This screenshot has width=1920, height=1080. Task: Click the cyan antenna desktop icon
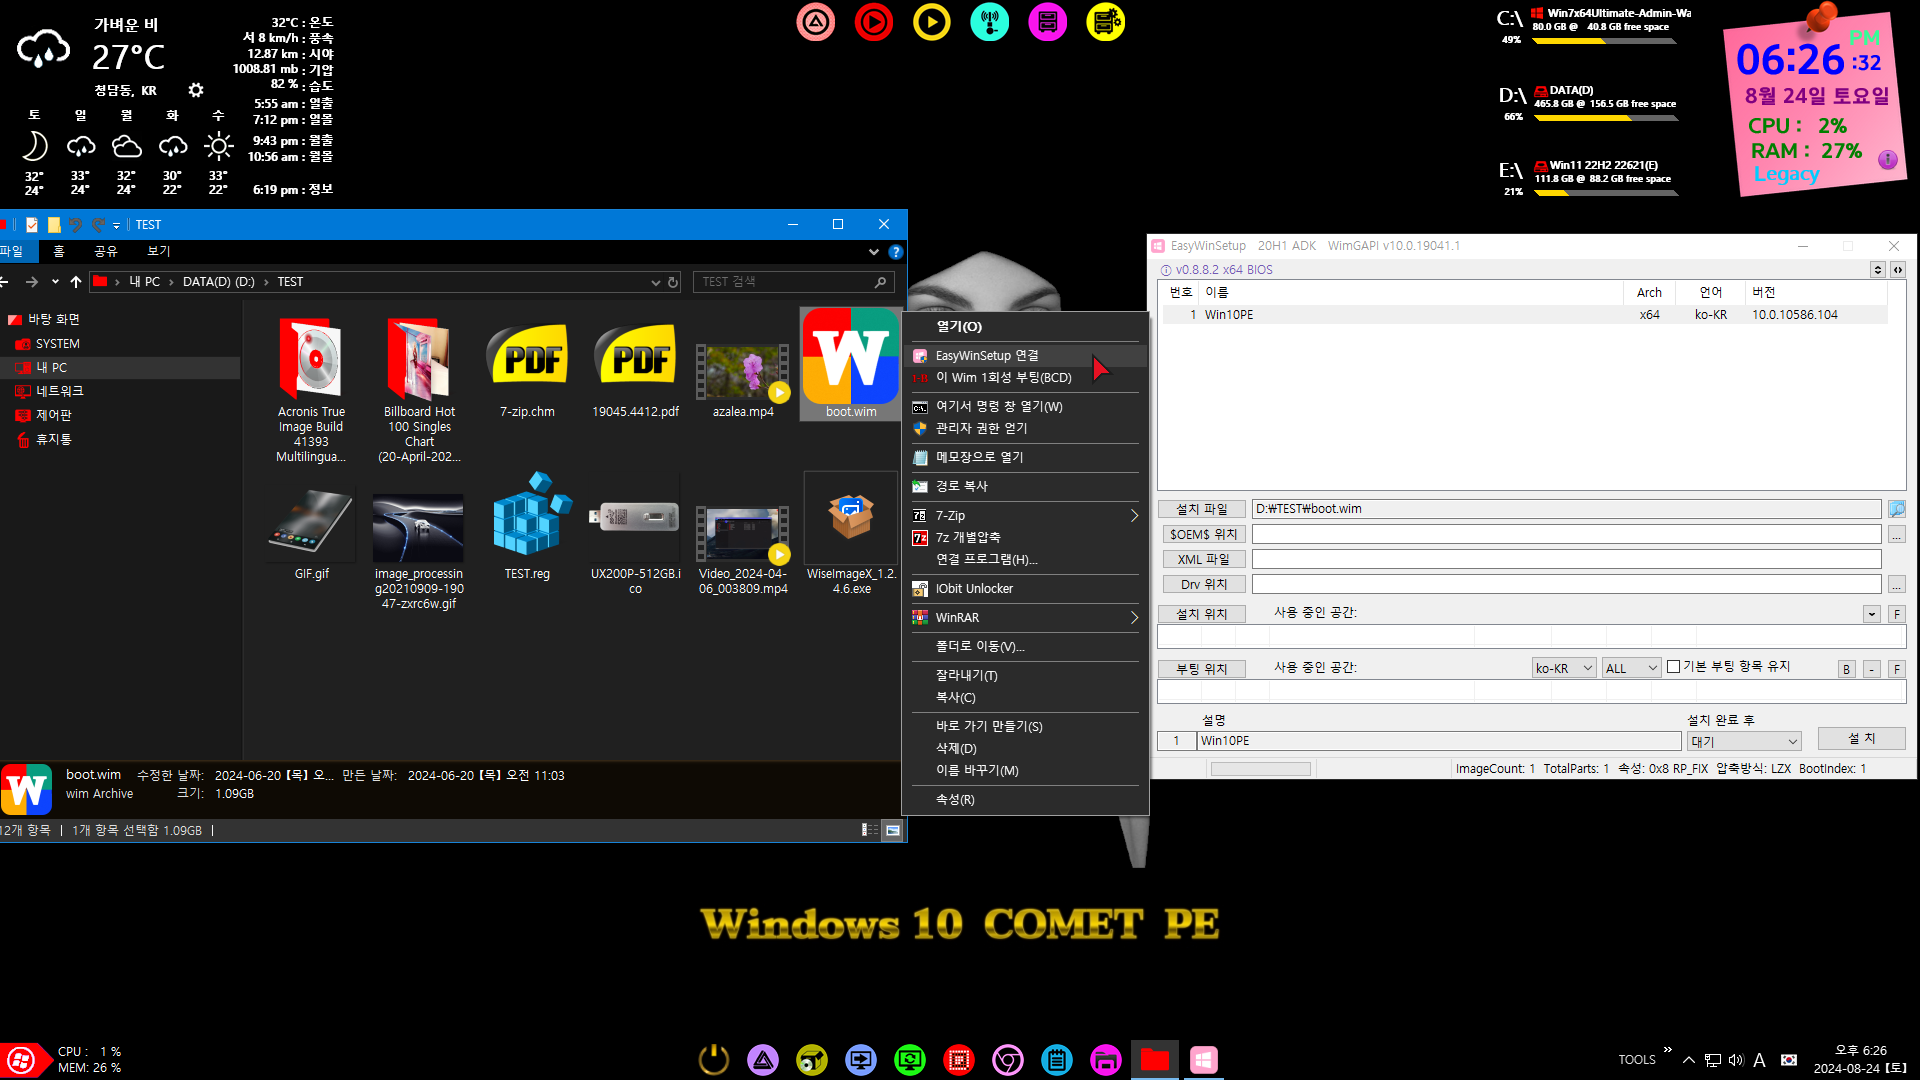(990, 22)
